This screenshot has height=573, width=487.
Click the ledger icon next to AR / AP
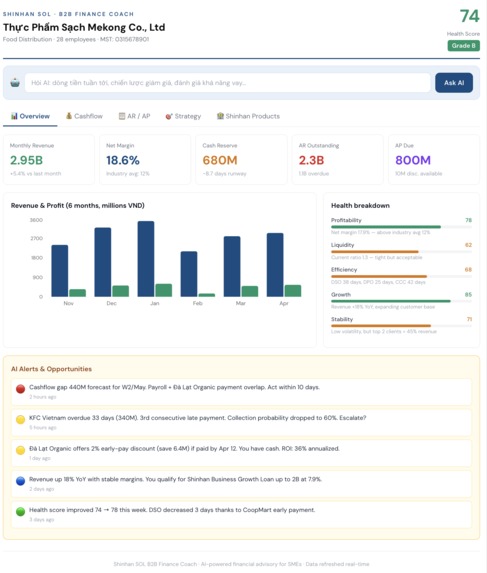122,116
